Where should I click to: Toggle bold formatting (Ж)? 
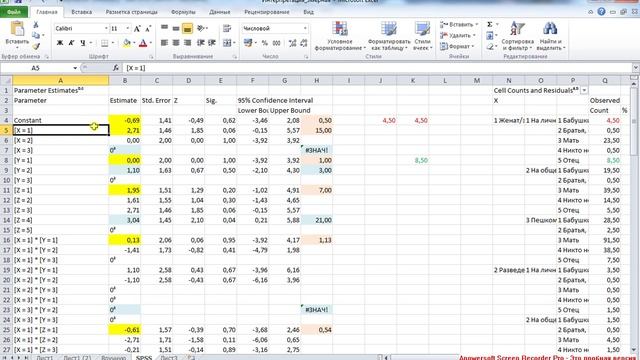(60, 43)
